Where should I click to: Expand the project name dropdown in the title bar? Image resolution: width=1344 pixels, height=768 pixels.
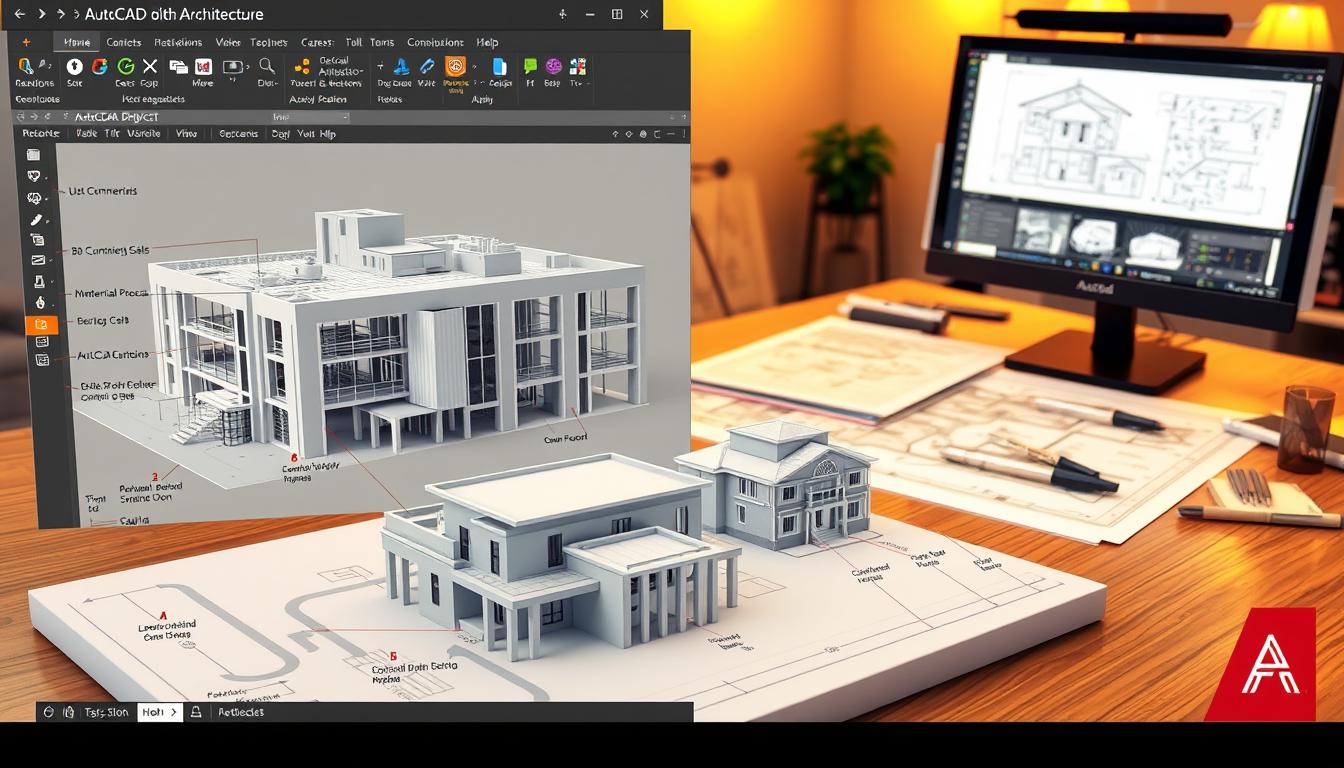(343, 117)
